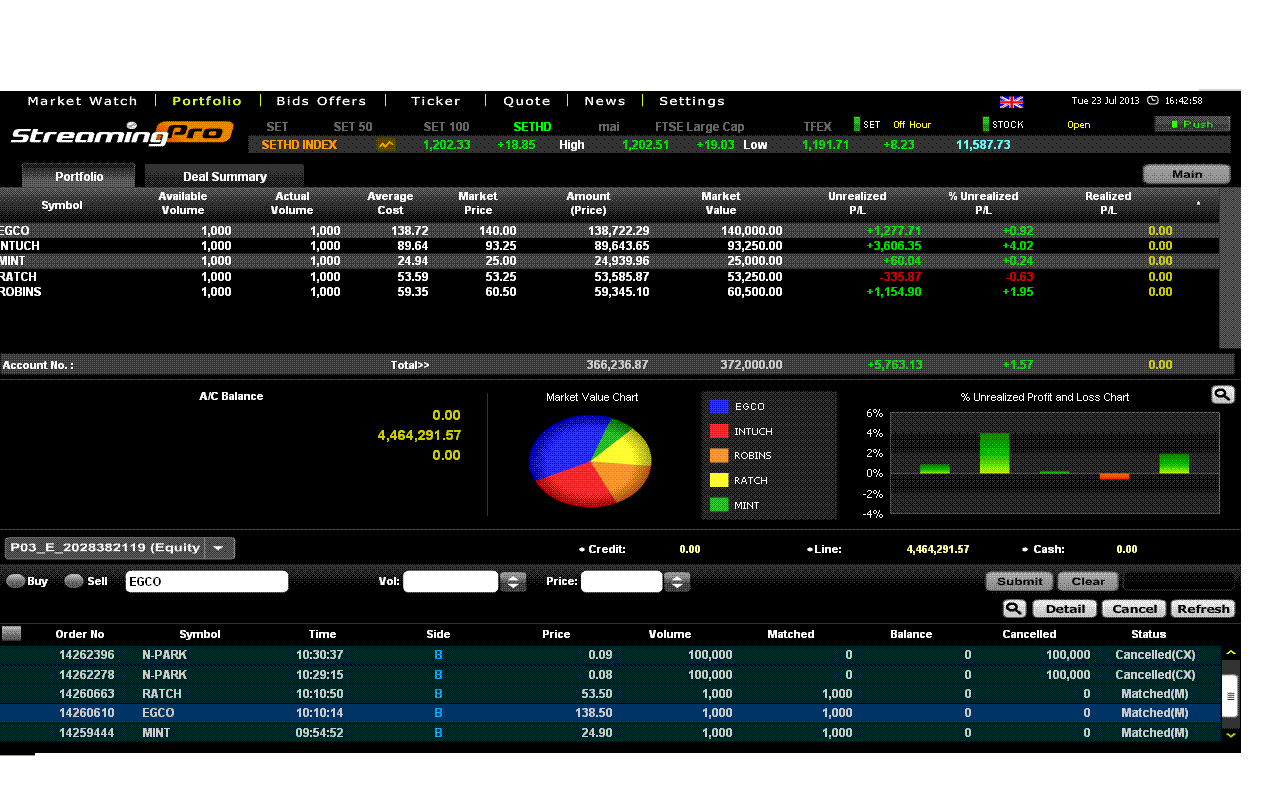Click the Status column header in order list
The height and width of the screenshot is (800, 1280).
coord(1148,634)
